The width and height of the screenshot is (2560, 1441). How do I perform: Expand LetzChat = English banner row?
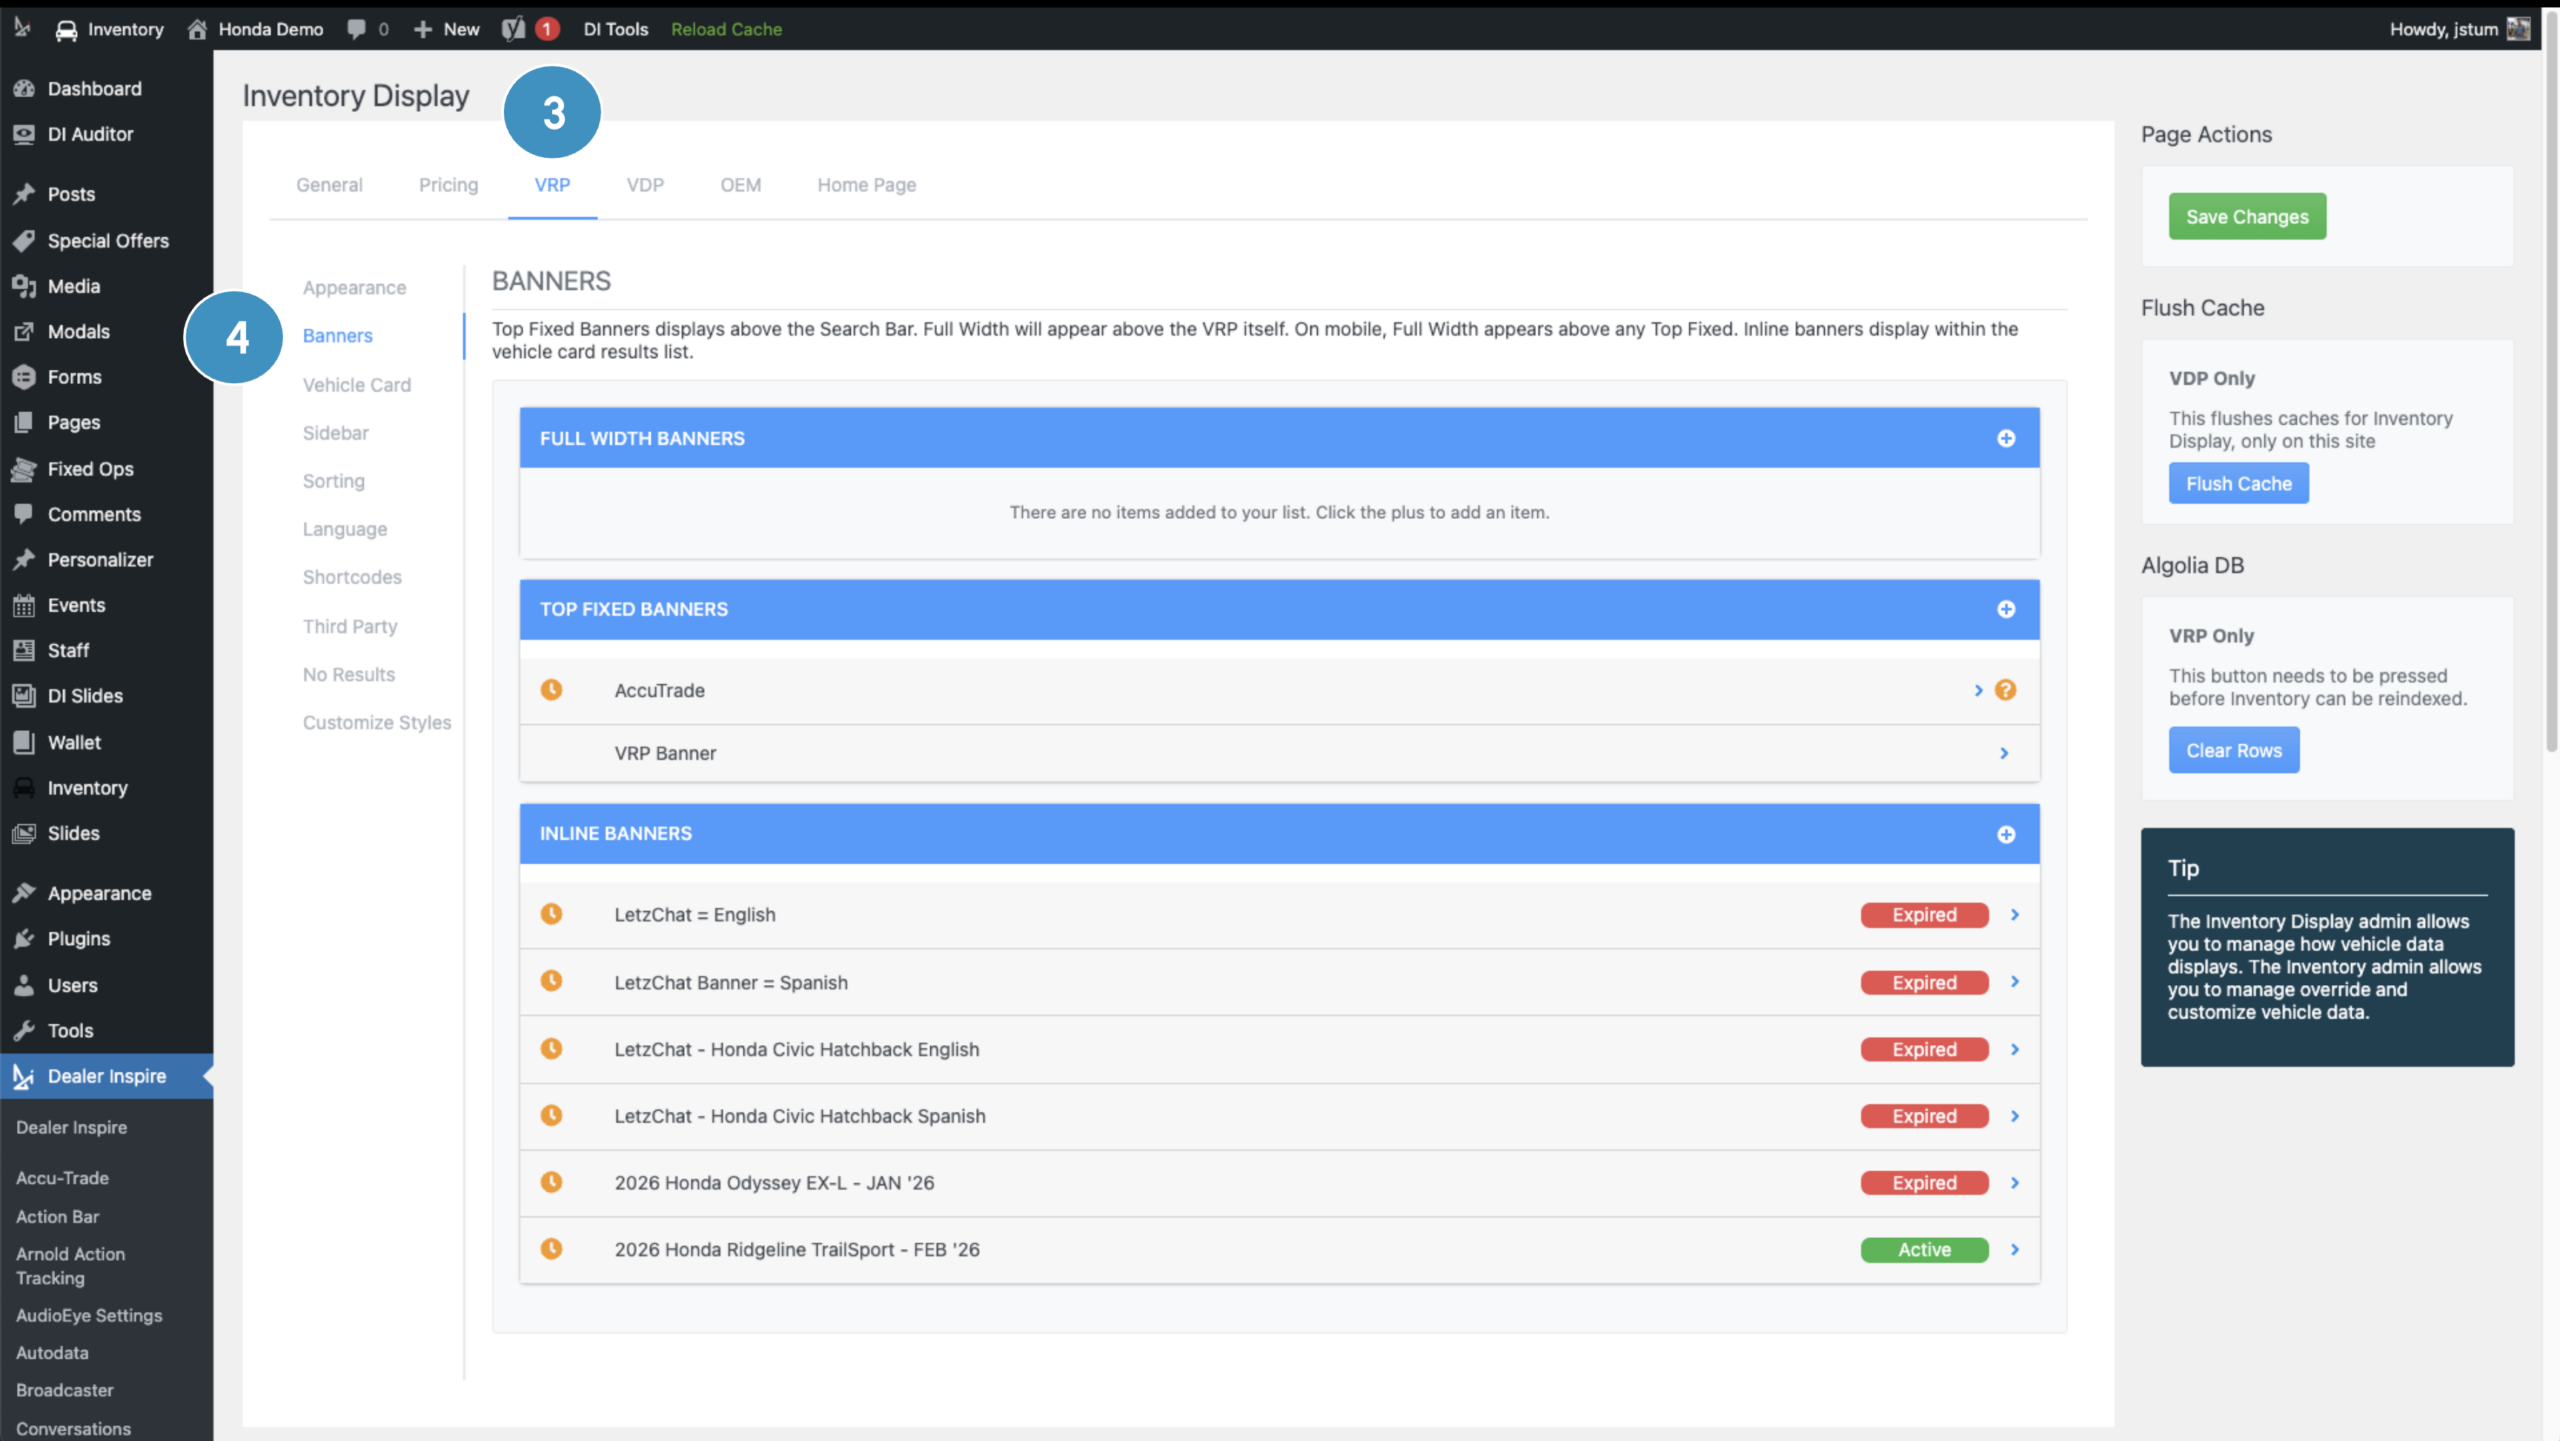coord(2015,914)
